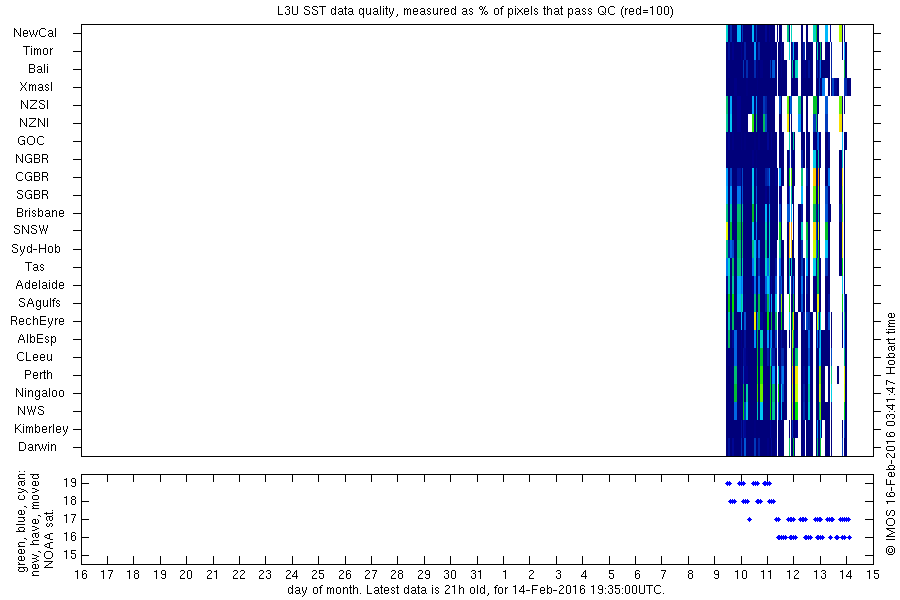The width and height of the screenshot is (900, 600).
Task: Click the NZNI row label
Action: (x=34, y=123)
